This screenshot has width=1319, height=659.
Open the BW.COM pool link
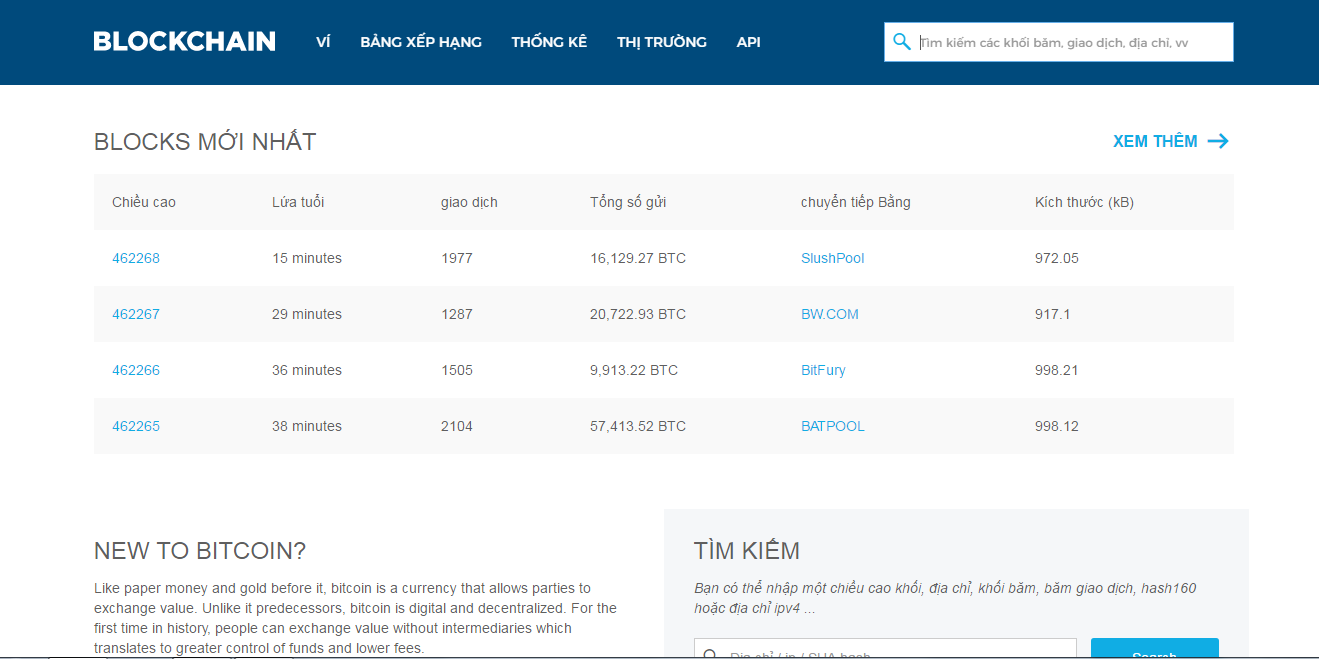tap(830, 314)
